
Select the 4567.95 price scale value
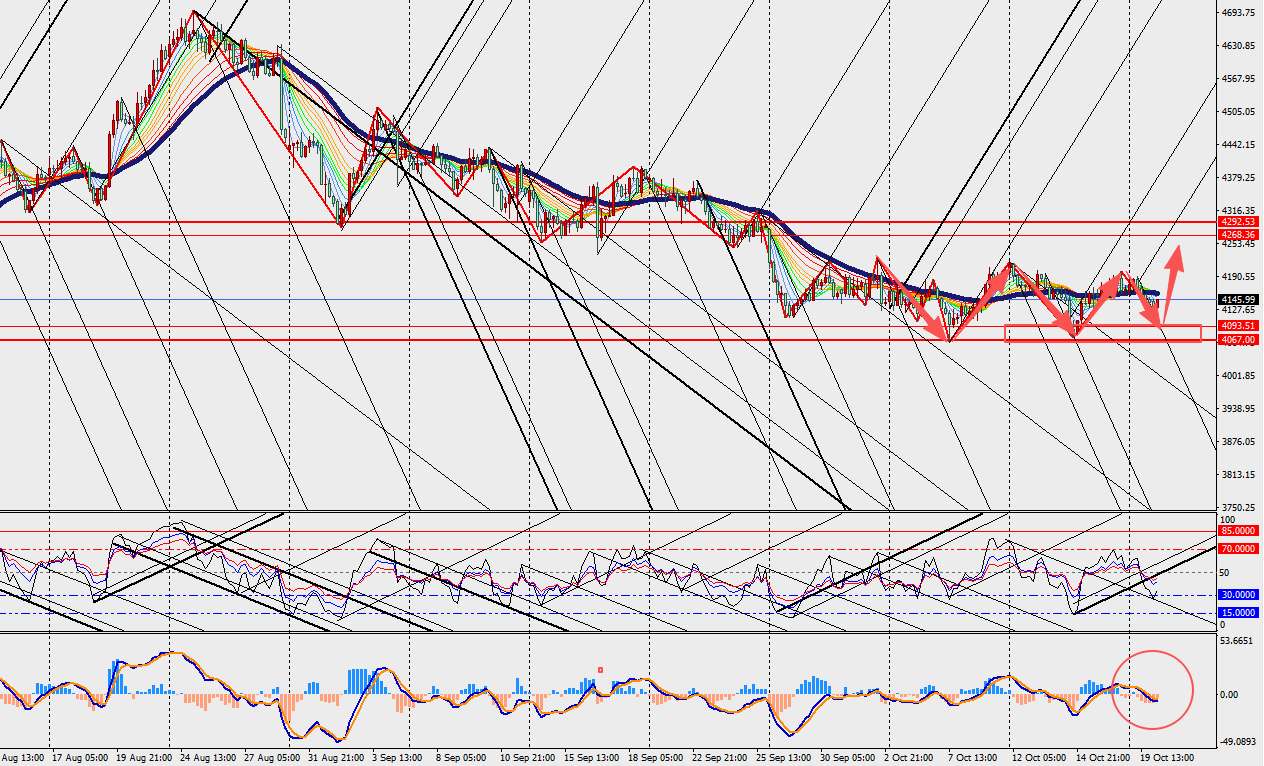[1237, 79]
